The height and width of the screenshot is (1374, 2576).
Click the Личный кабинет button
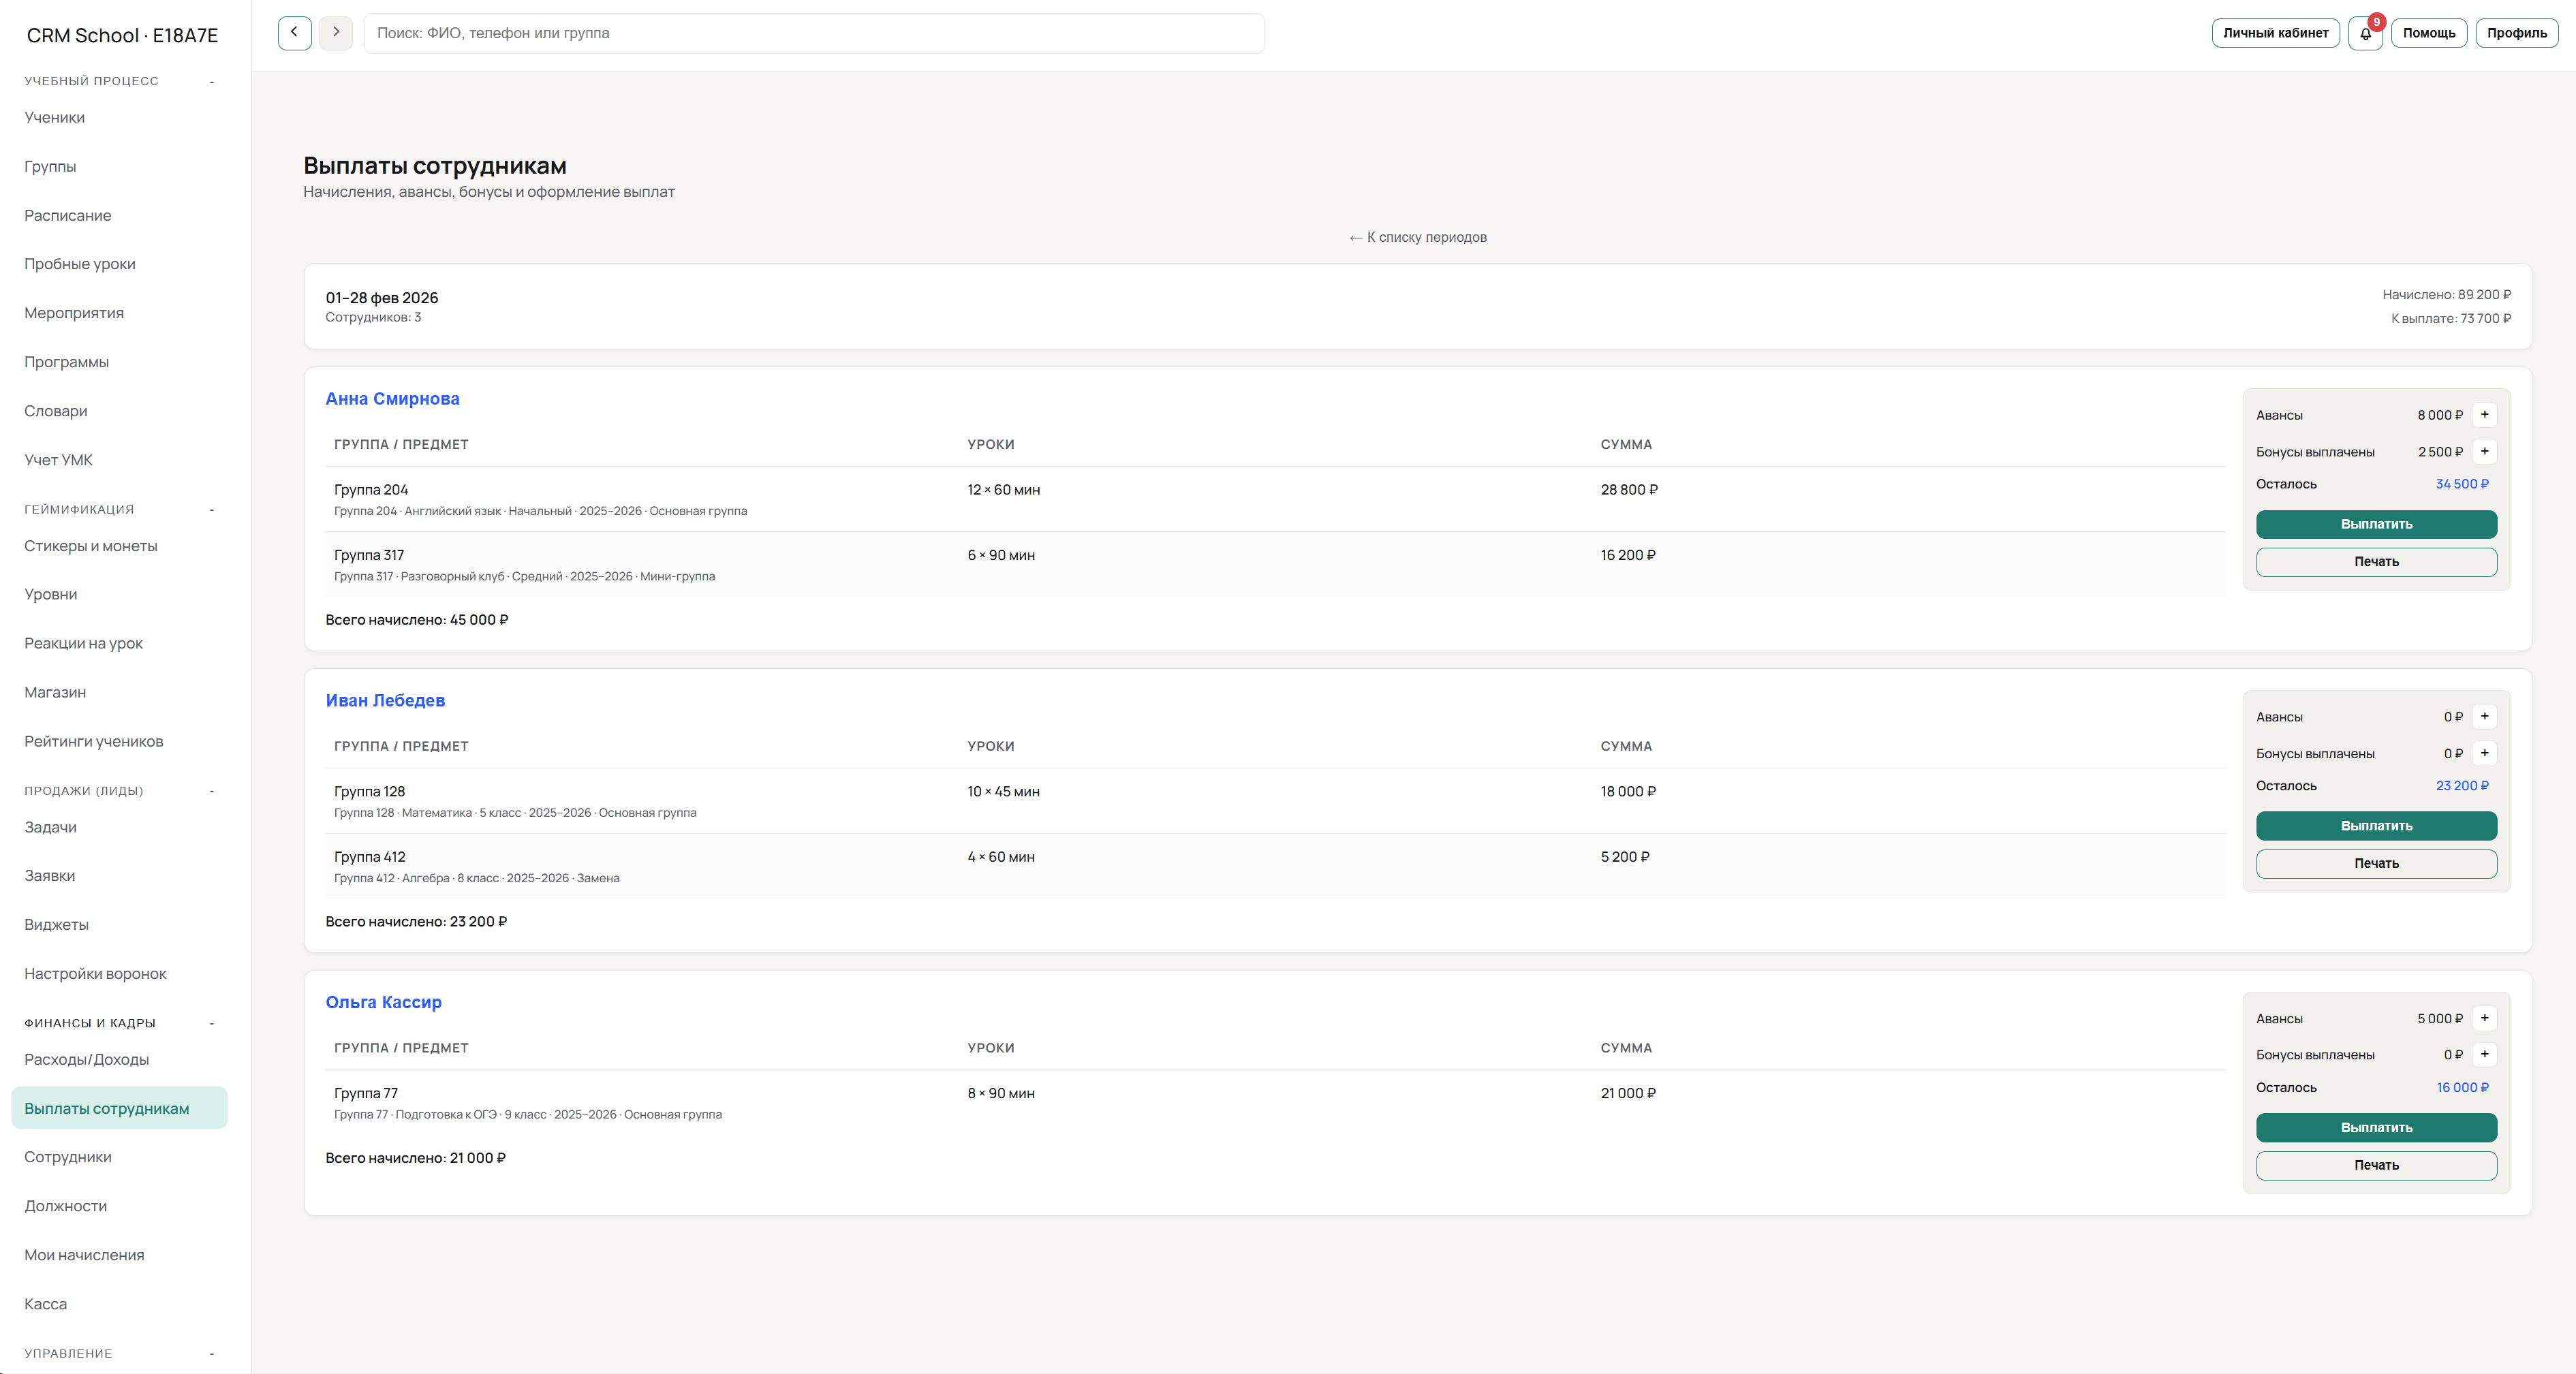2276,32
